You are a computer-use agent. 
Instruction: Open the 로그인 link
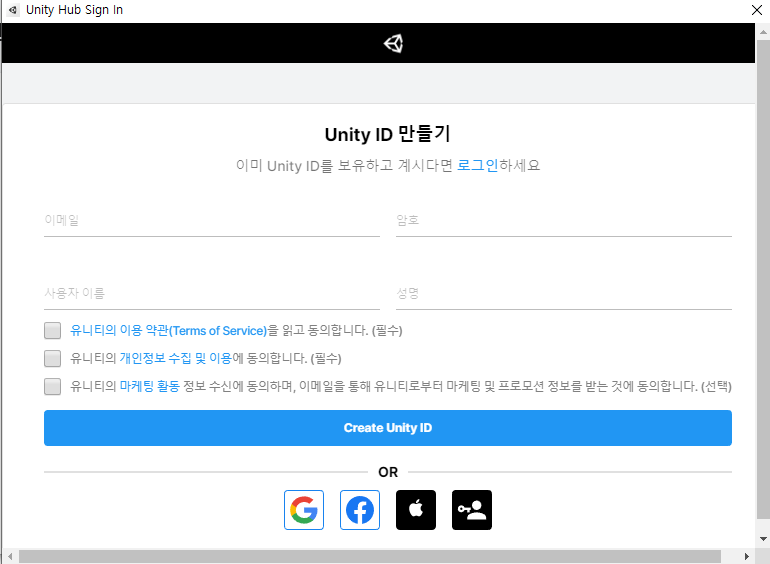[477, 165]
